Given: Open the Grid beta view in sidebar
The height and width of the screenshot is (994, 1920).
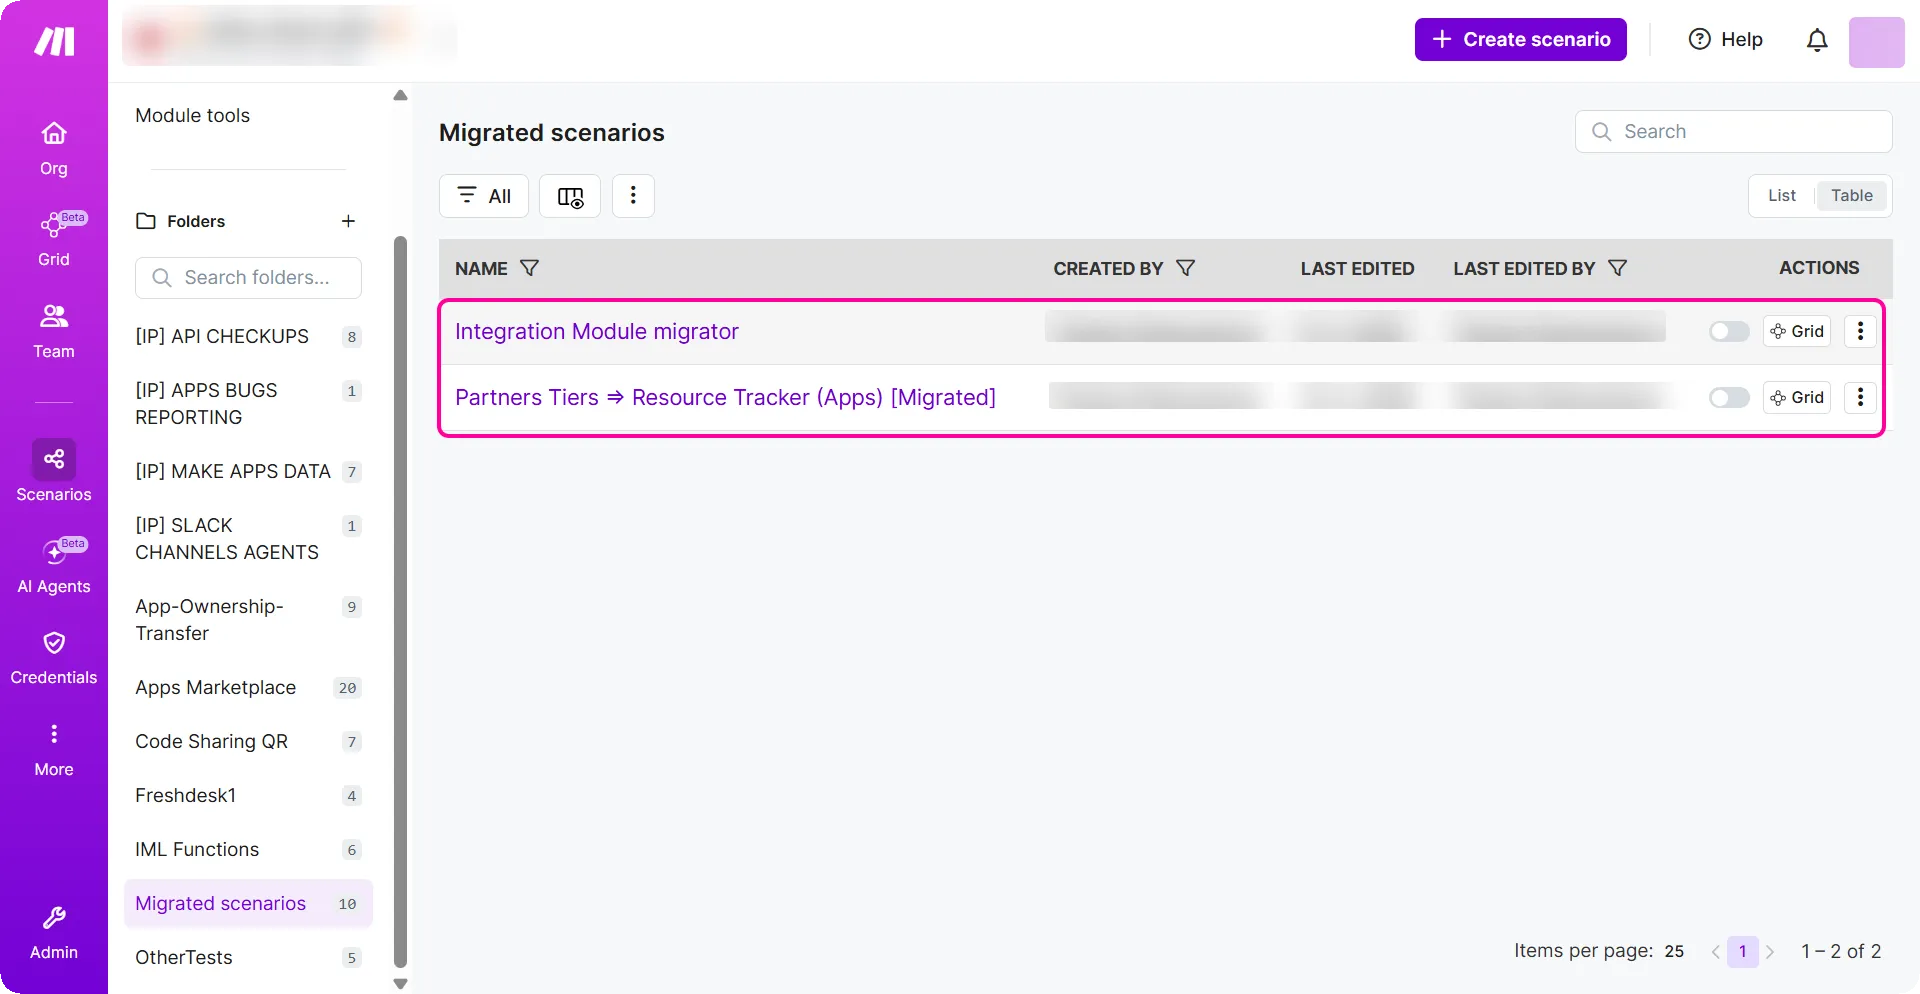Looking at the screenshot, I should point(54,239).
